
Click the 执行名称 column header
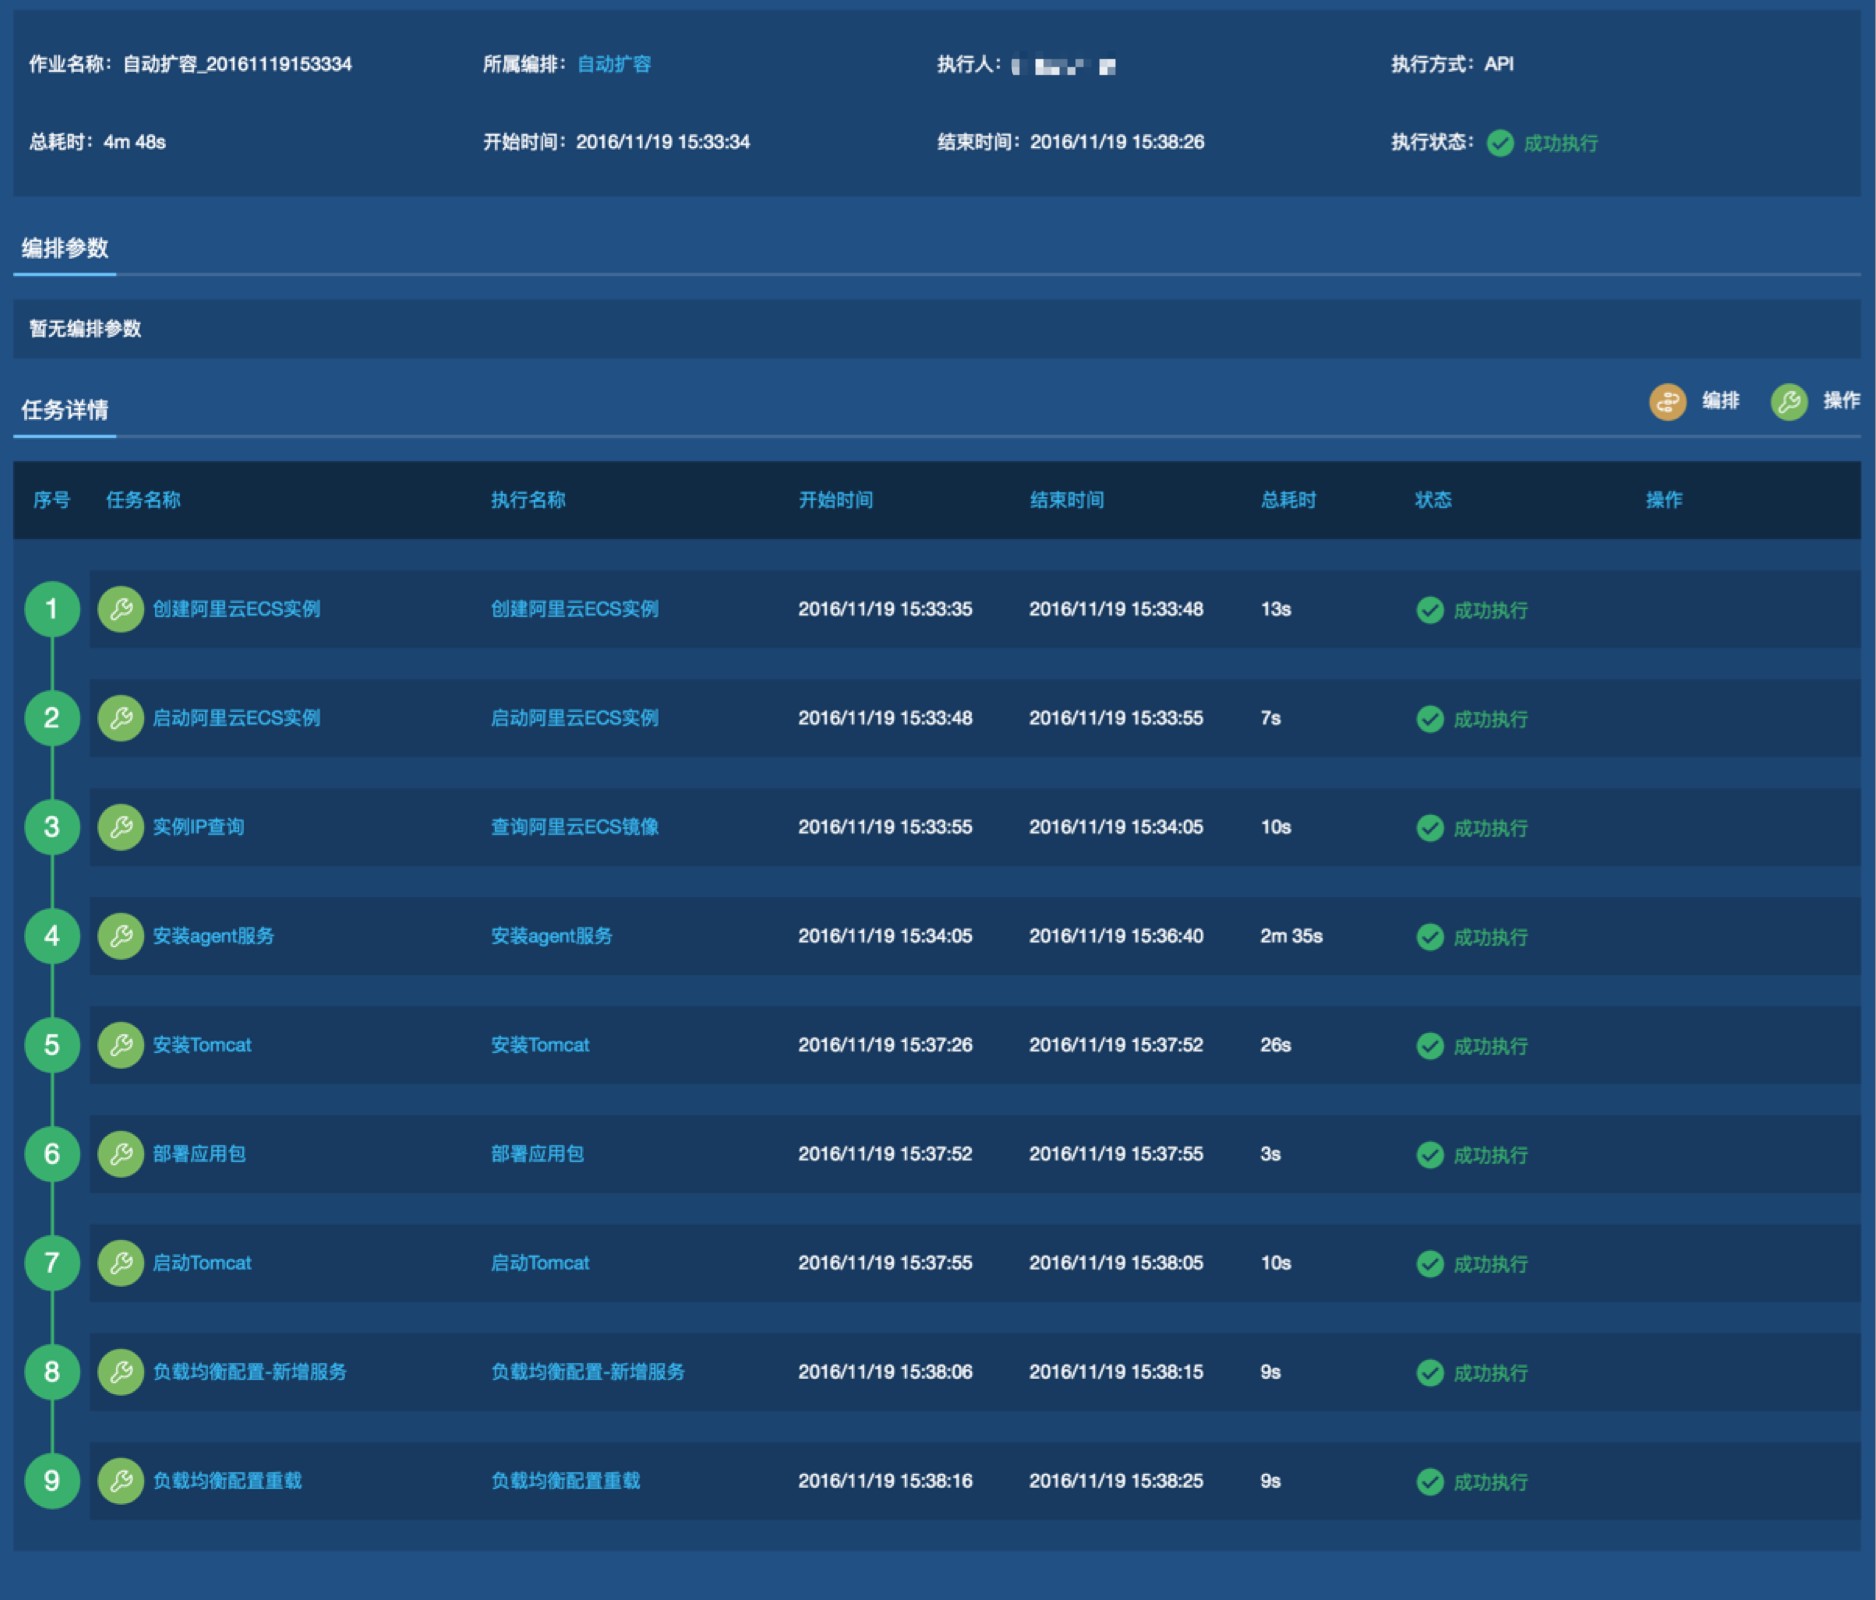(528, 500)
